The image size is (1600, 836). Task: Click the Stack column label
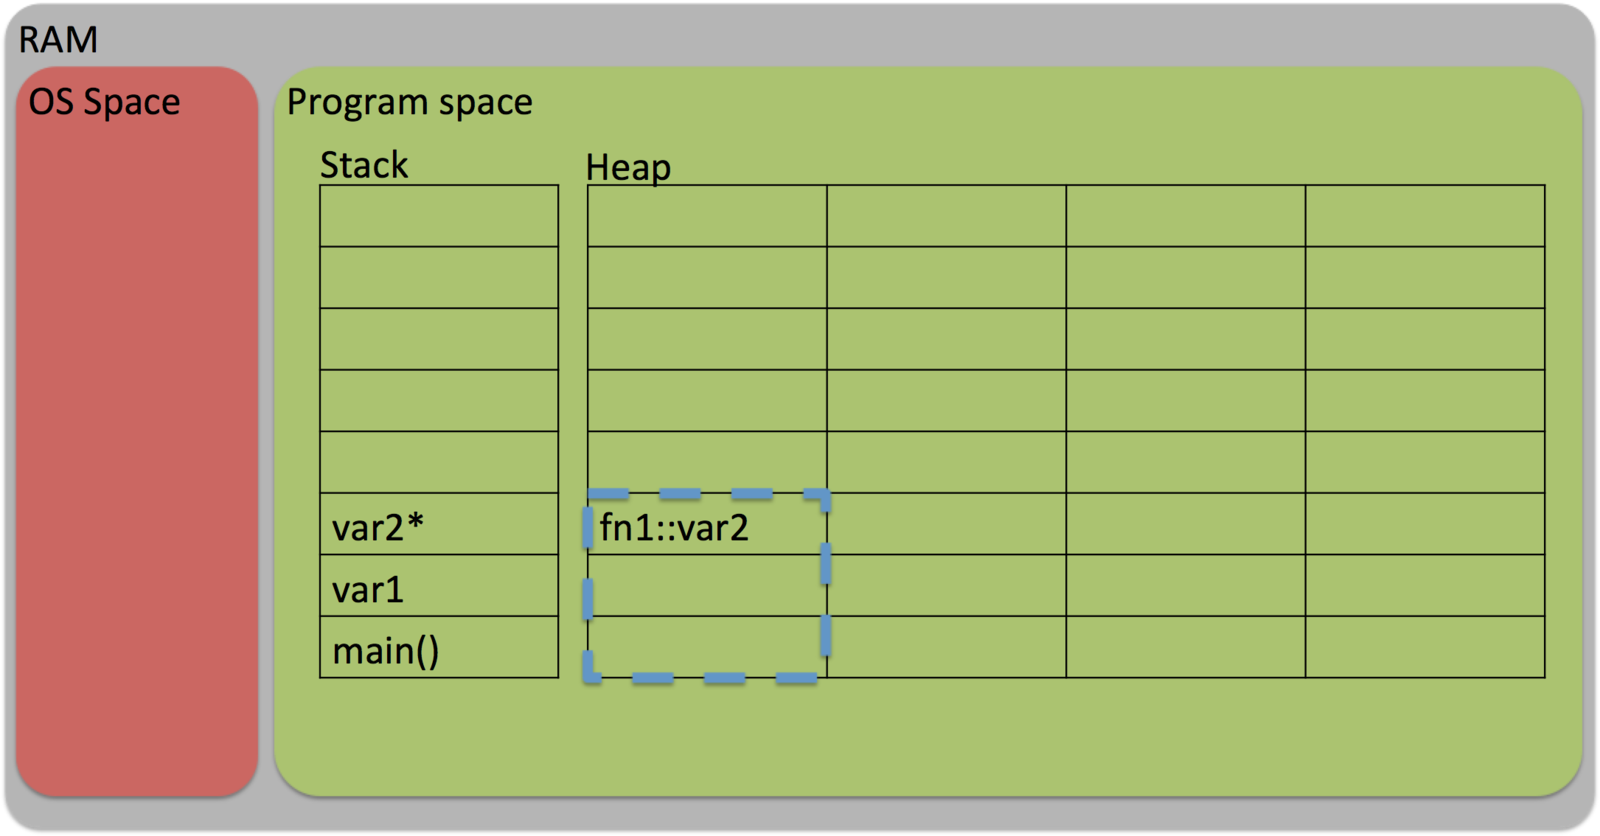363,165
